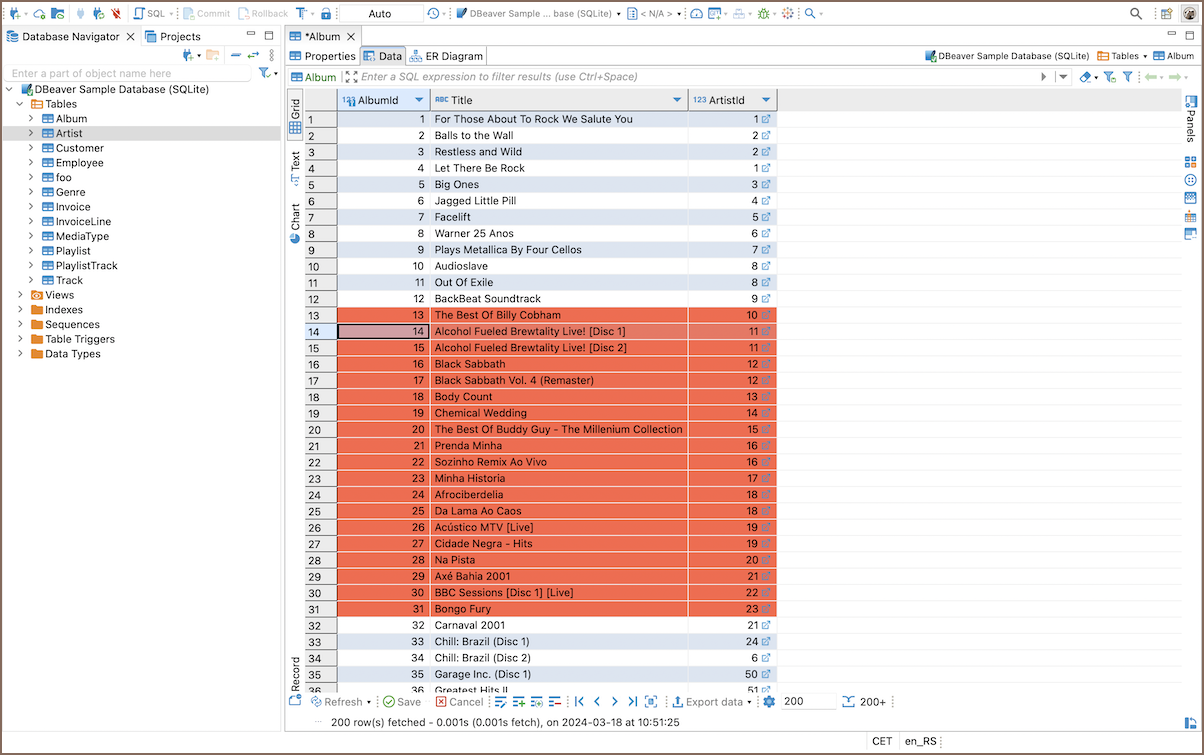1204x755 pixels.
Task: Click the SQL filter expression field
Action: 690,77
